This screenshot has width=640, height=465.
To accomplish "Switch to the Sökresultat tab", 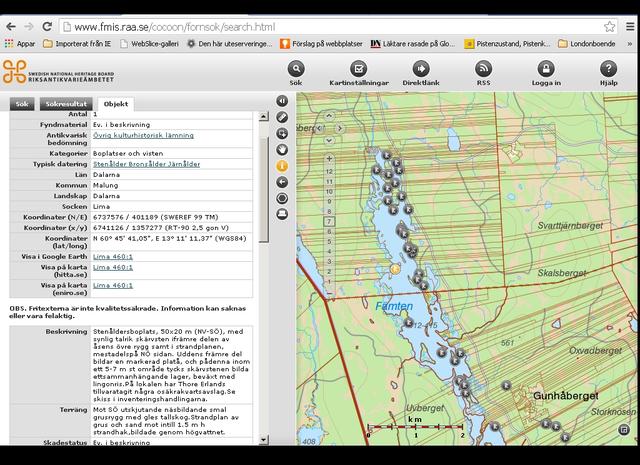I will click(65, 104).
